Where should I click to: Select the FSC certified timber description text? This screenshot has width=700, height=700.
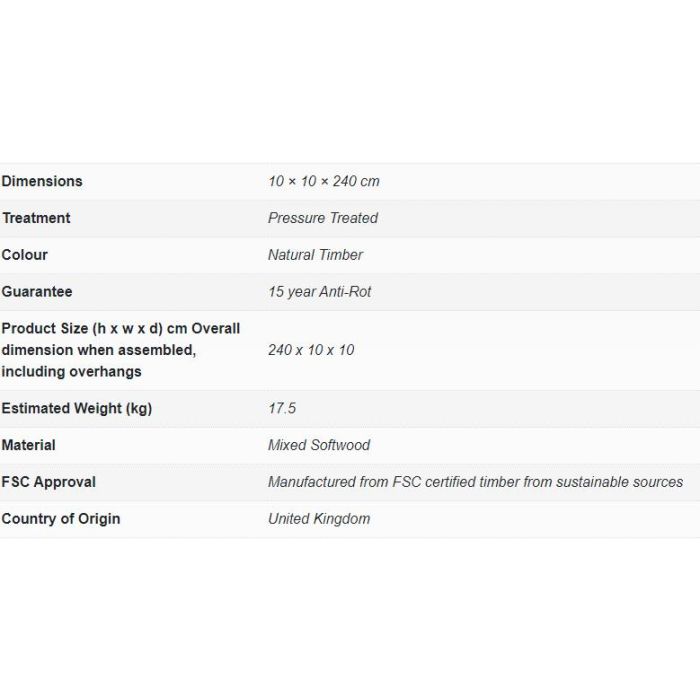tap(475, 482)
